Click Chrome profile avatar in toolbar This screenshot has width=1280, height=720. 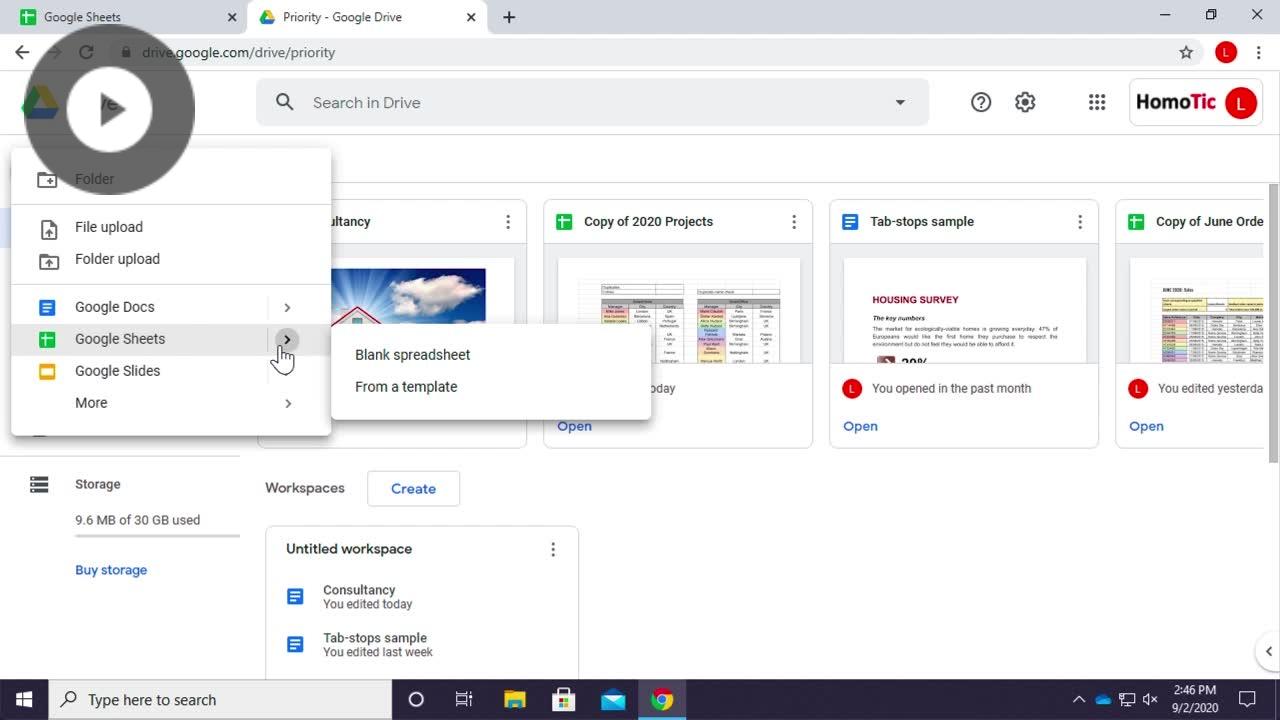tap(1226, 52)
